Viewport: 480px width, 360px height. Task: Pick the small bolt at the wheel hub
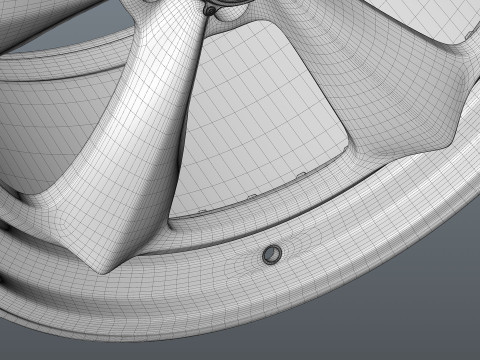[x=210, y=11]
